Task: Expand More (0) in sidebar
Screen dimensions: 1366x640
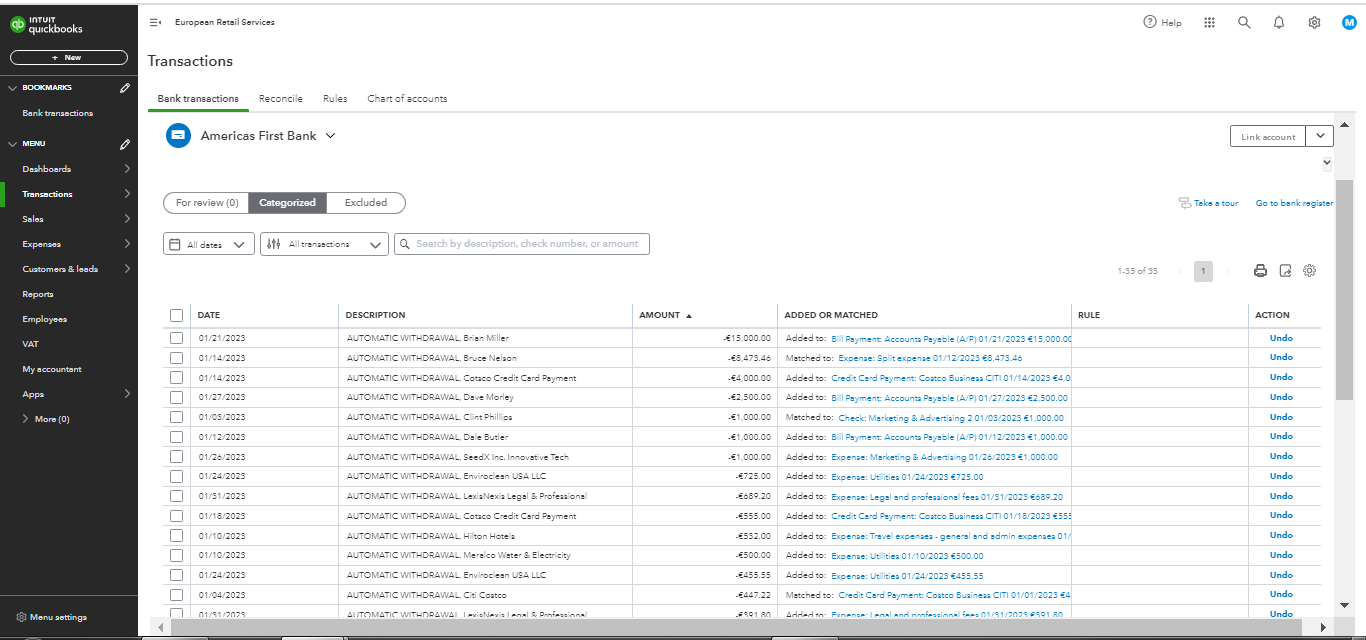Action: (45, 419)
